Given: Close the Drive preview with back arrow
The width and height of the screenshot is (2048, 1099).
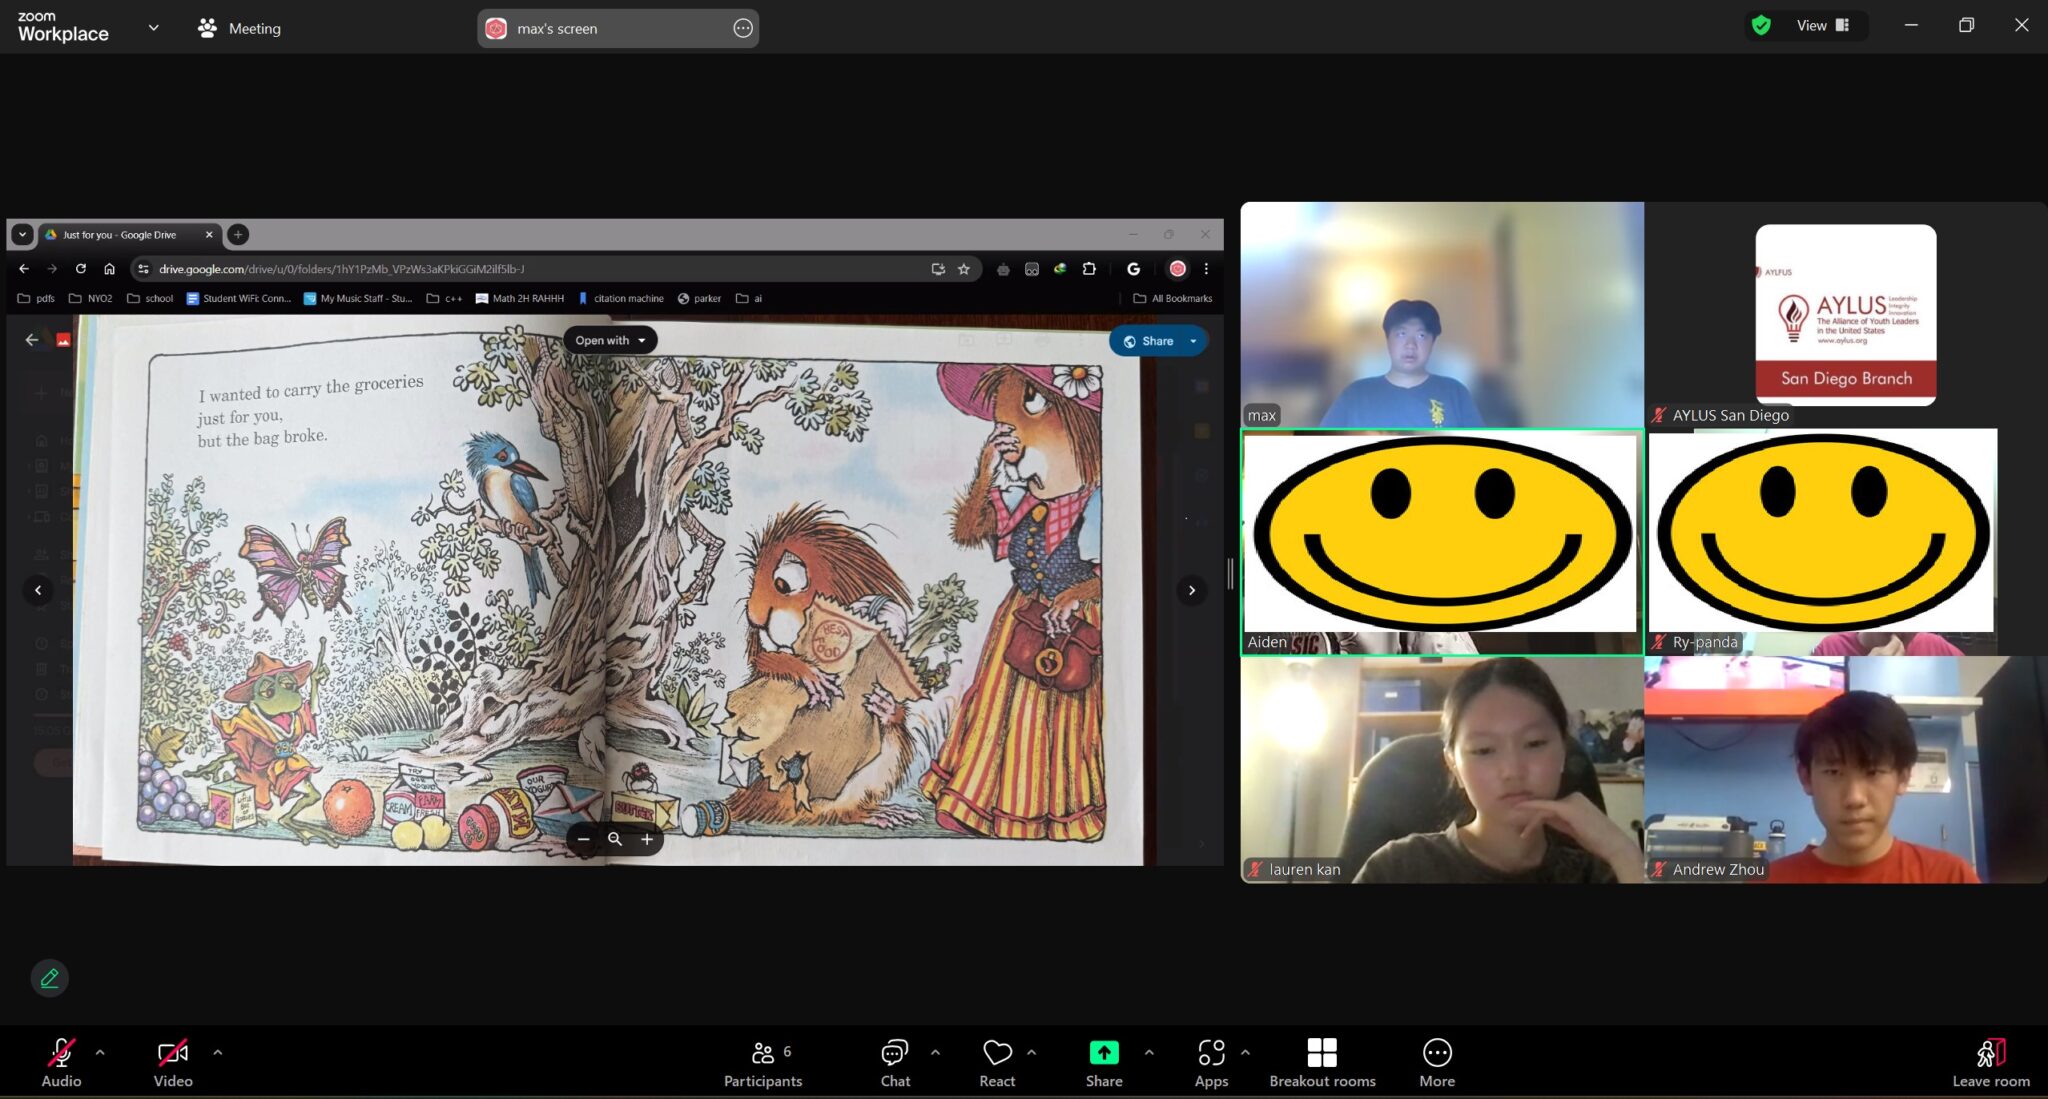Looking at the screenshot, I should [32, 340].
